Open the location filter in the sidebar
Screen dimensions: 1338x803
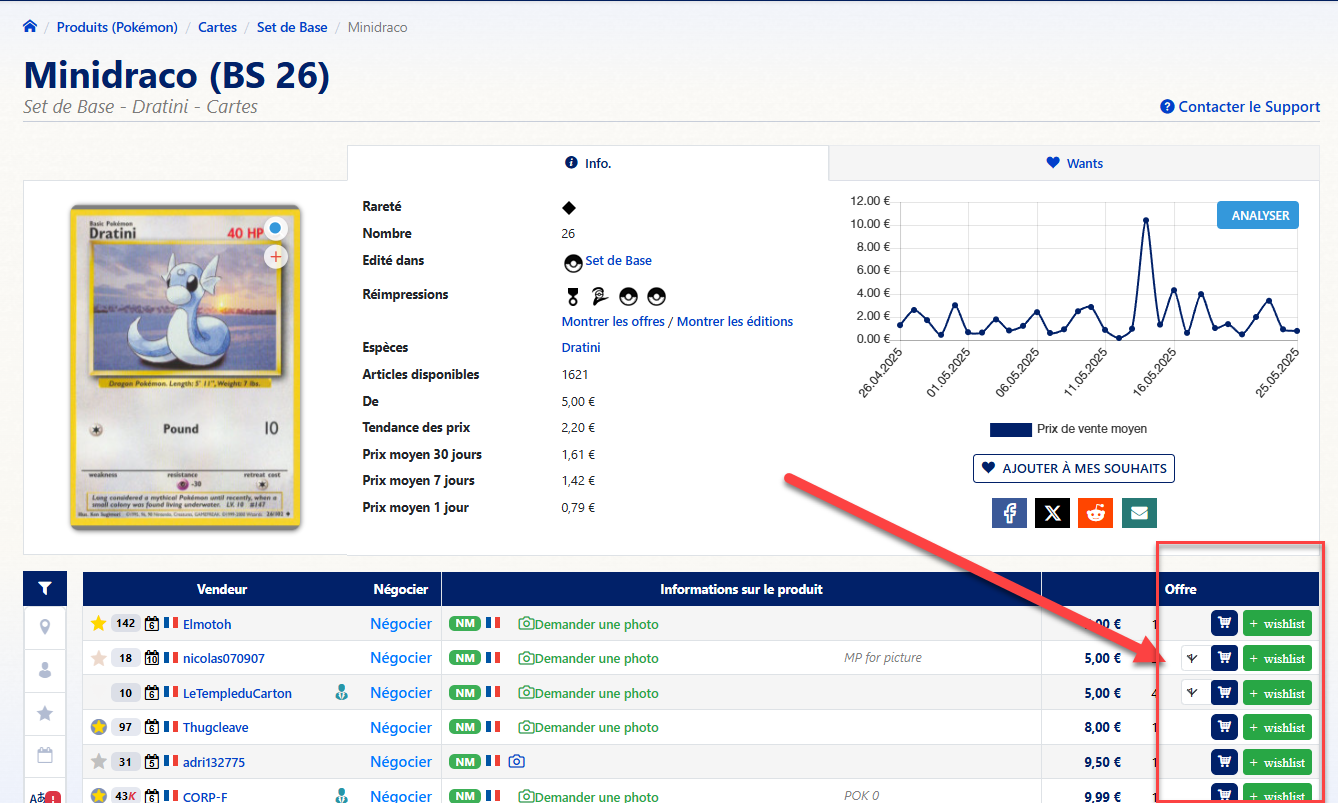45,627
